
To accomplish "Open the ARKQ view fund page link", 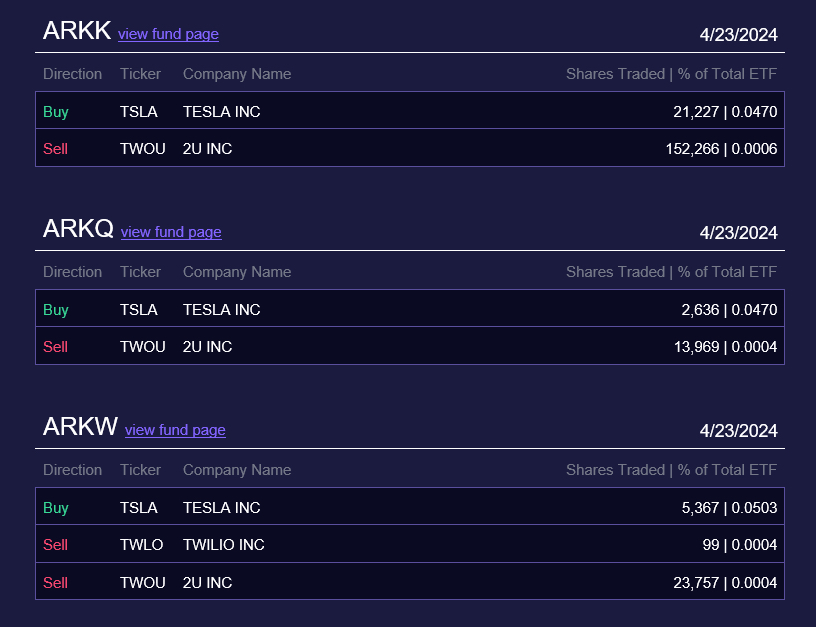I will 171,232.
